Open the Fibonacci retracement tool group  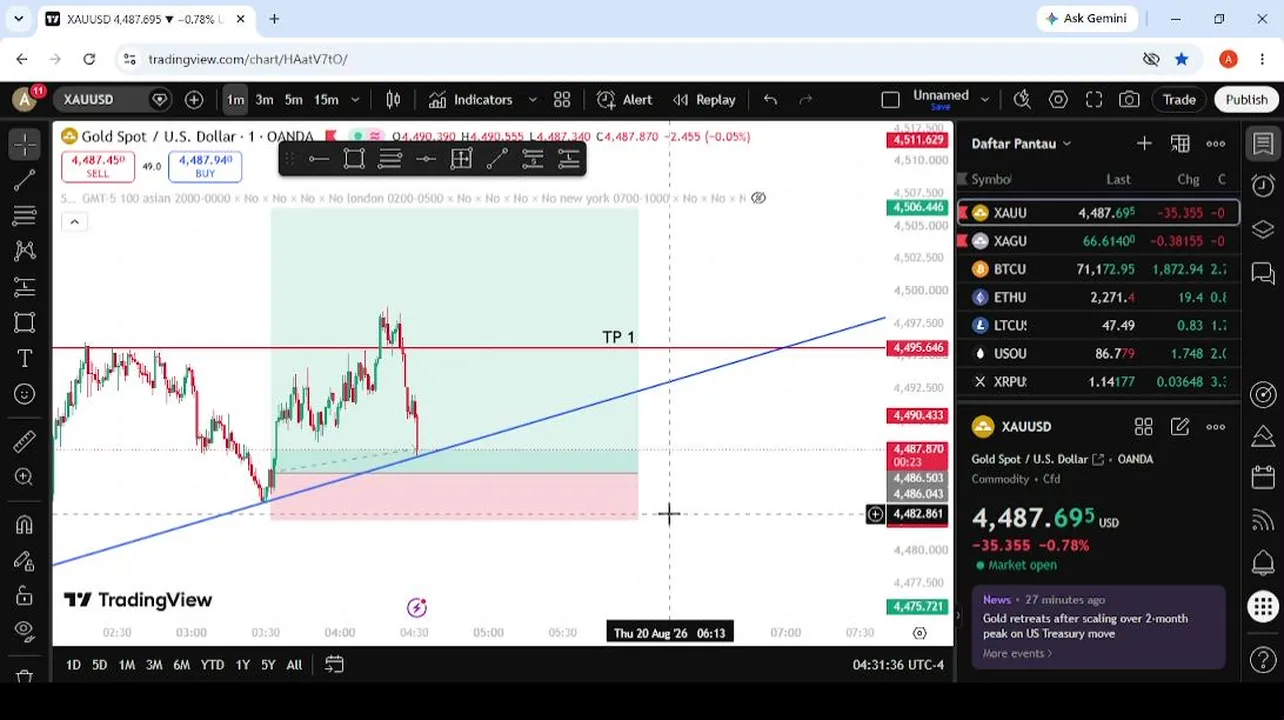point(25,216)
